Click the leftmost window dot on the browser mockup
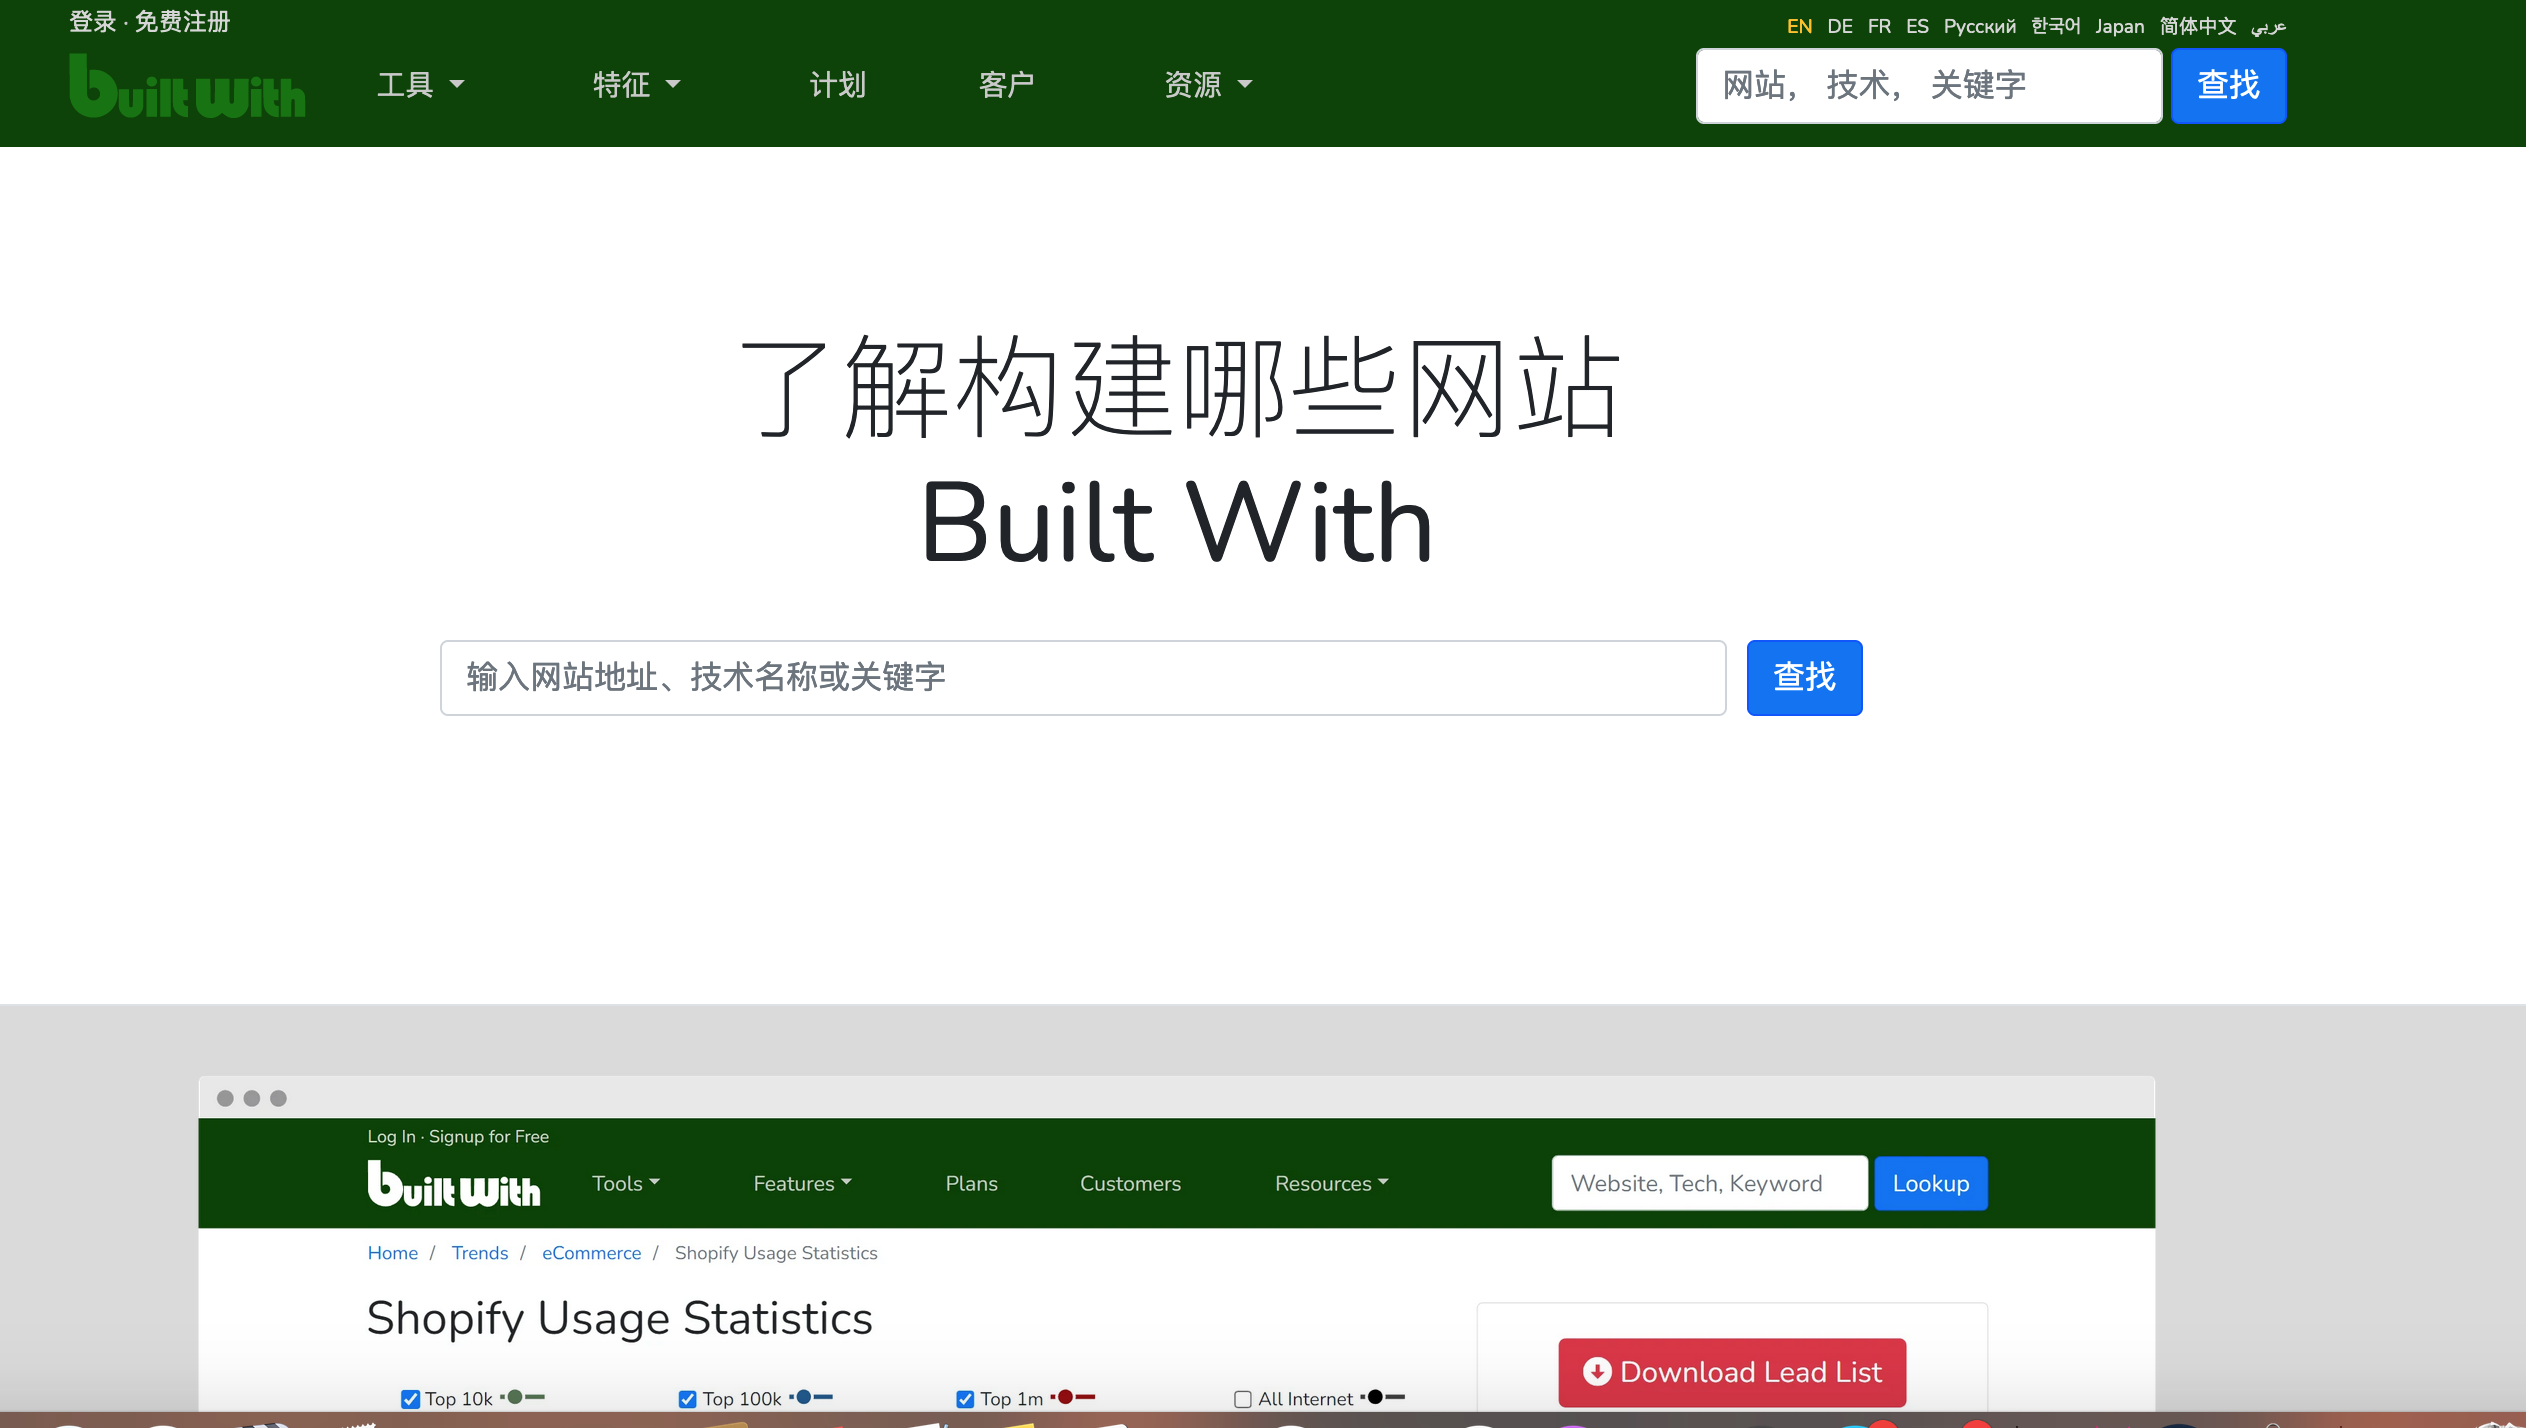 (228, 1097)
